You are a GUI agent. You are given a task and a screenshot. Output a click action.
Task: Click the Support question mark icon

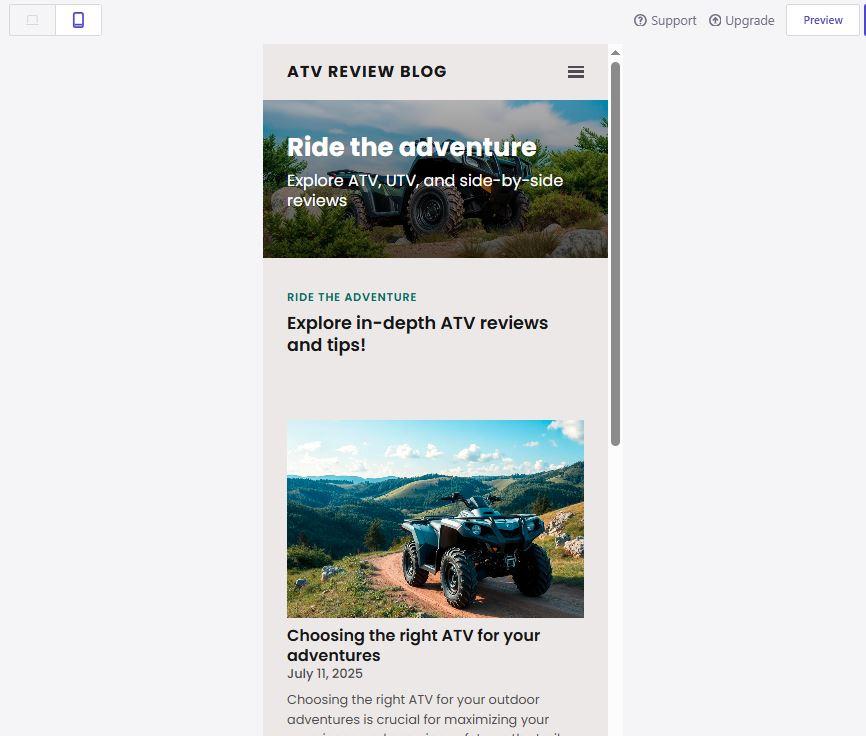pyautogui.click(x=640, y=20)
